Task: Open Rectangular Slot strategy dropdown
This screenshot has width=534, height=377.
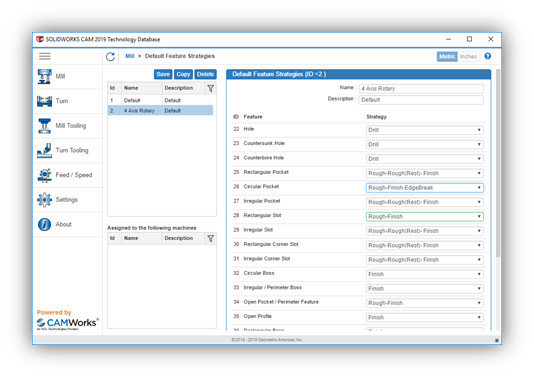Action: click(x=425, y=217)
